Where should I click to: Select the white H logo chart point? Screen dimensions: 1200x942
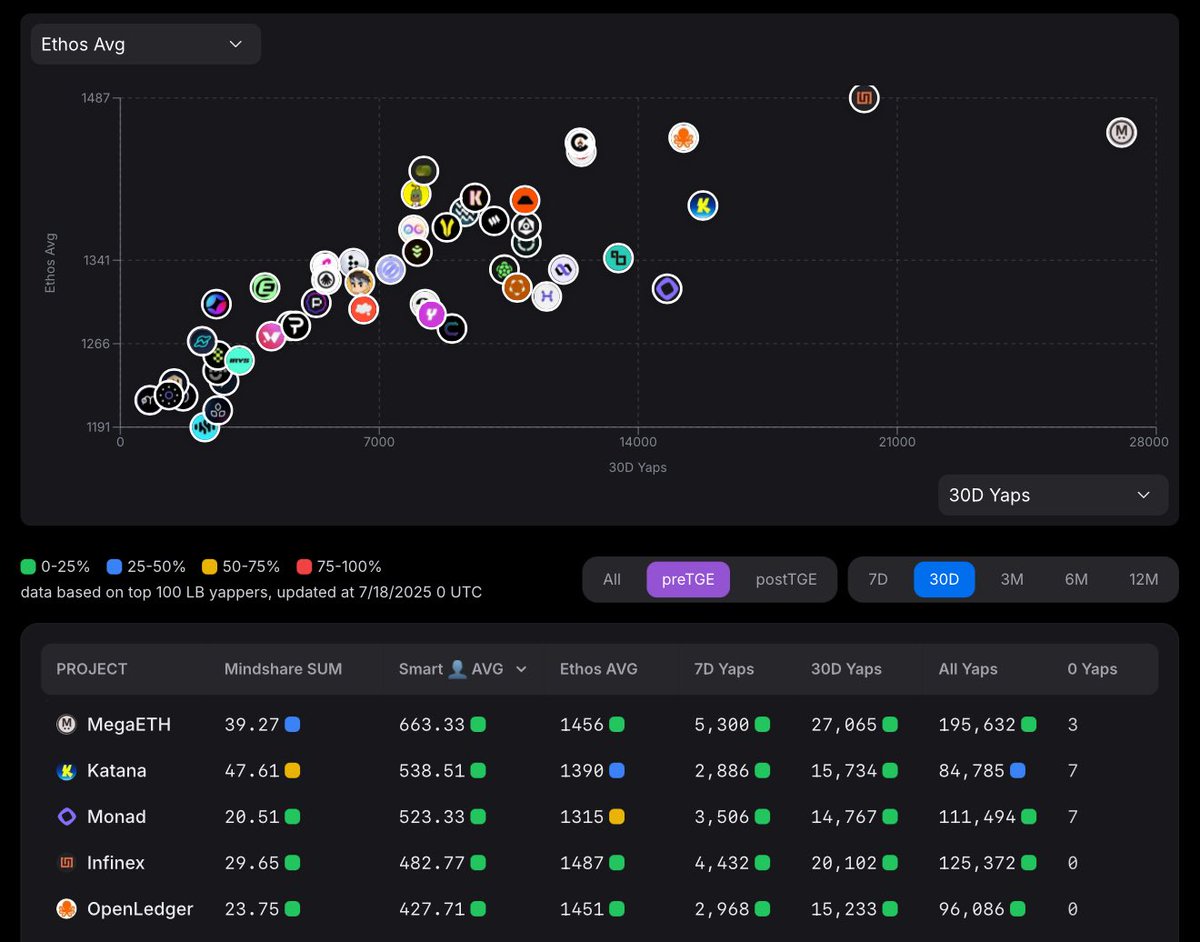pyautogui.click(x=546, y=296)
